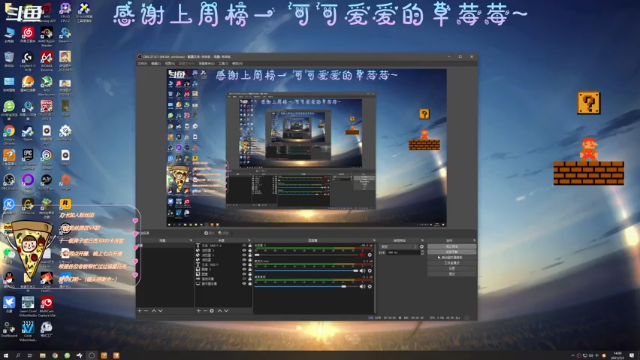Open Rockstar Games Launcher desktop icon

tap(65, 204)
